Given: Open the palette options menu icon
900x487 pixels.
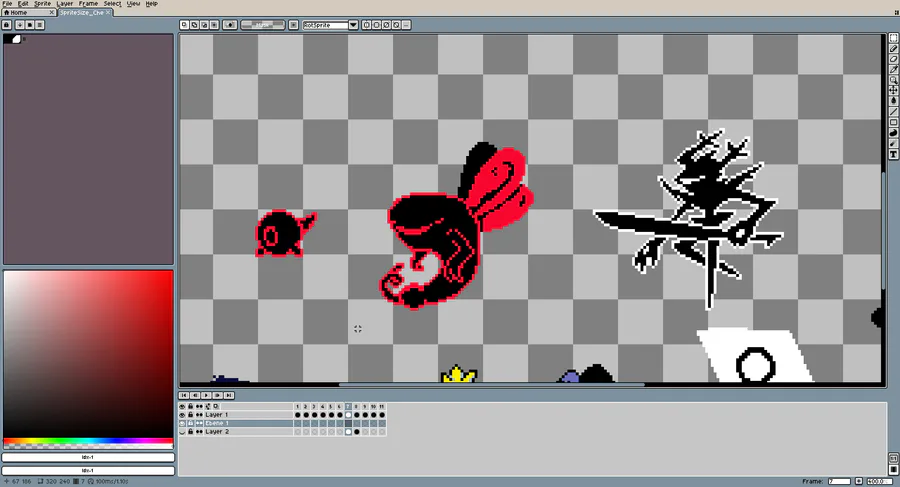Looking at the screenshot, I should point(40,25).
